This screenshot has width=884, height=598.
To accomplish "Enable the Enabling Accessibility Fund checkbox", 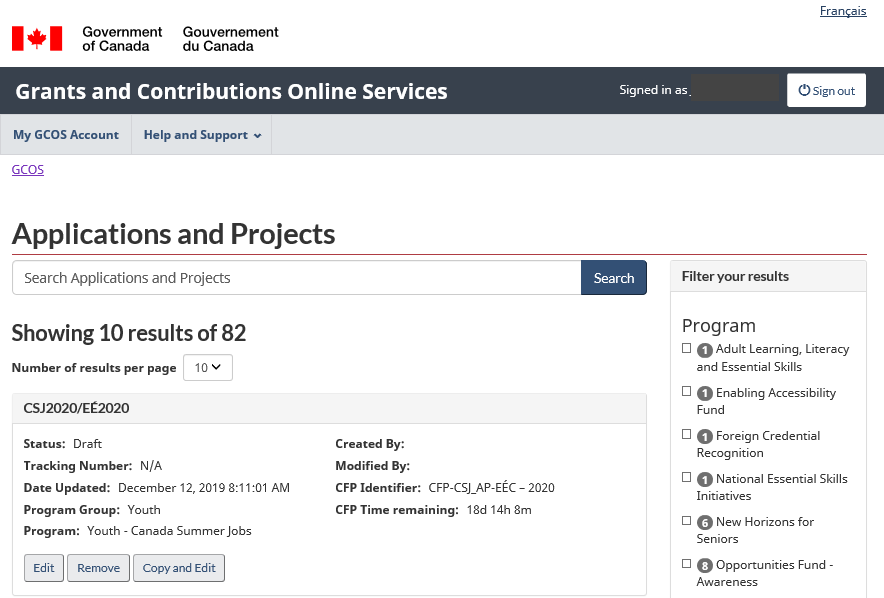I will click(686, 392).
